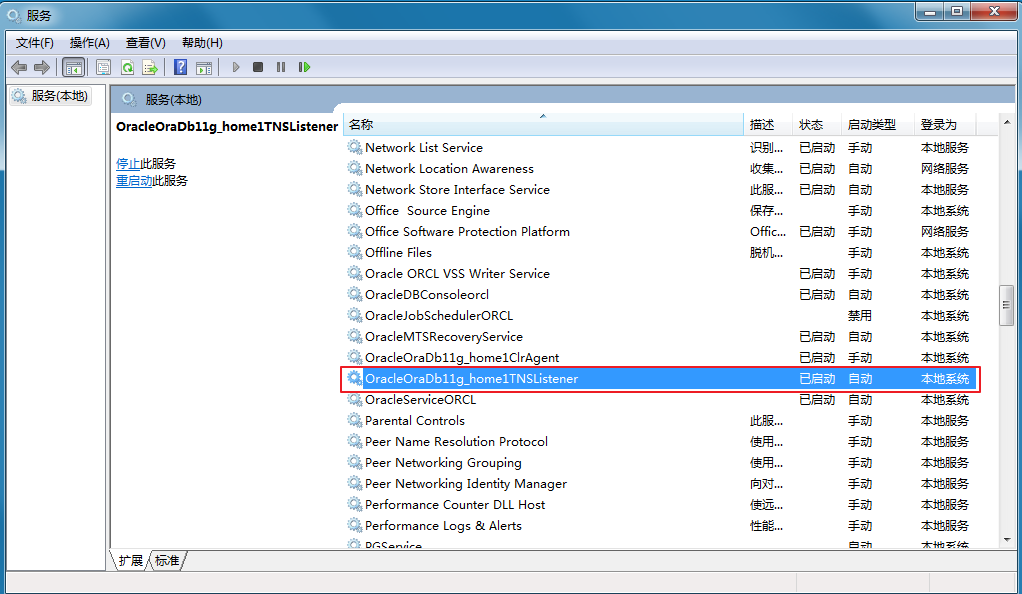
Task: Click the 停止 link to stop this service
Action: pos(128,164)
